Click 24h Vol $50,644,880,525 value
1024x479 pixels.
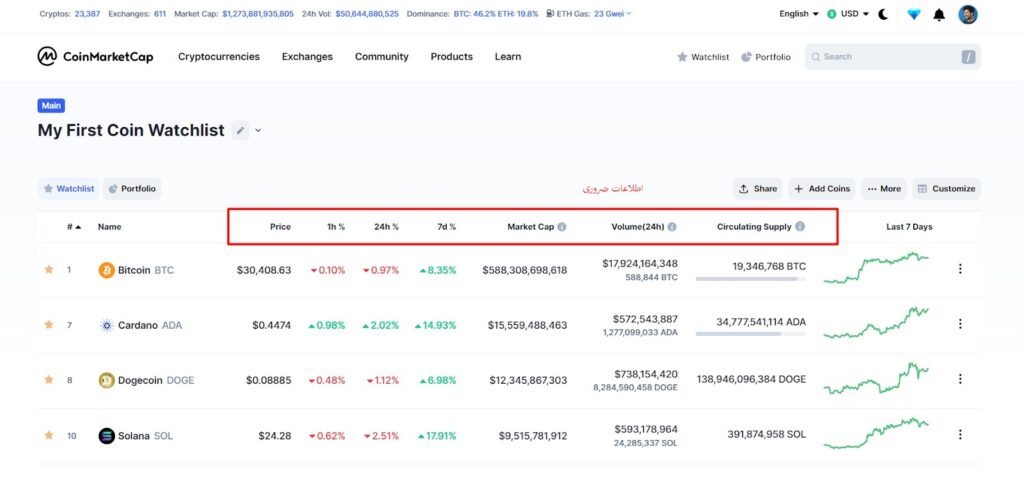(x=367, y=13)
